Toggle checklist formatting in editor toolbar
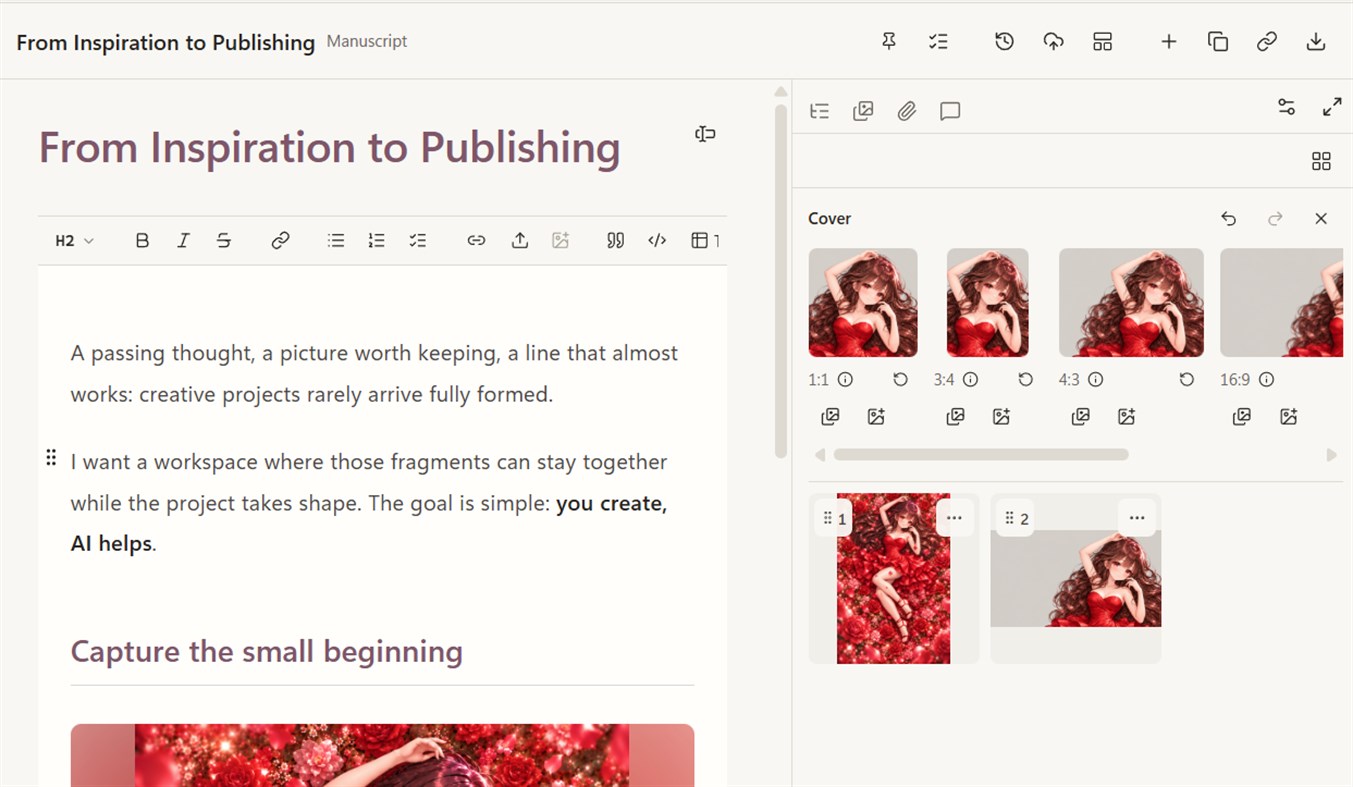 coord(417,240)
